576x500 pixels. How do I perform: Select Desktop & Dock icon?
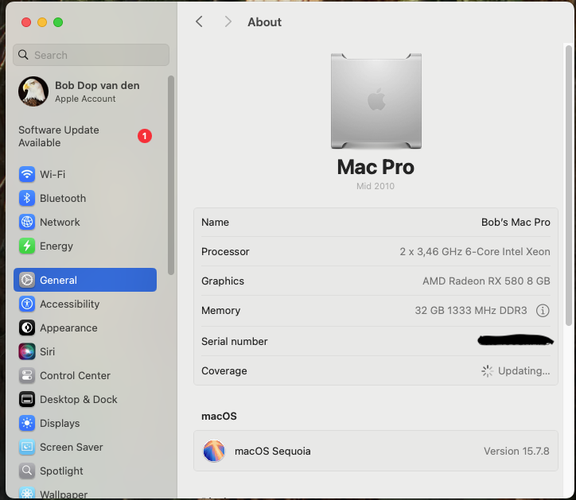click(x=27, y=399)
